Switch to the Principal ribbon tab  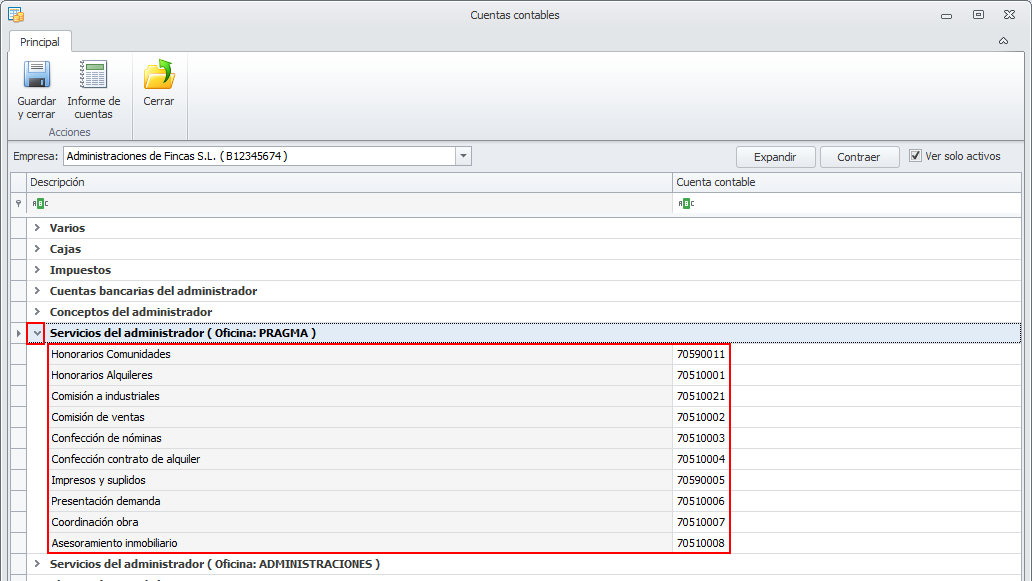[39, 41]
